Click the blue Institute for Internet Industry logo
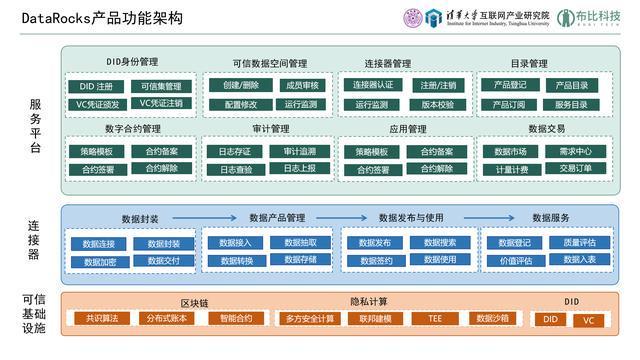Image resolution: width=640 pixels, height=360 pixels. click(434, 18)
